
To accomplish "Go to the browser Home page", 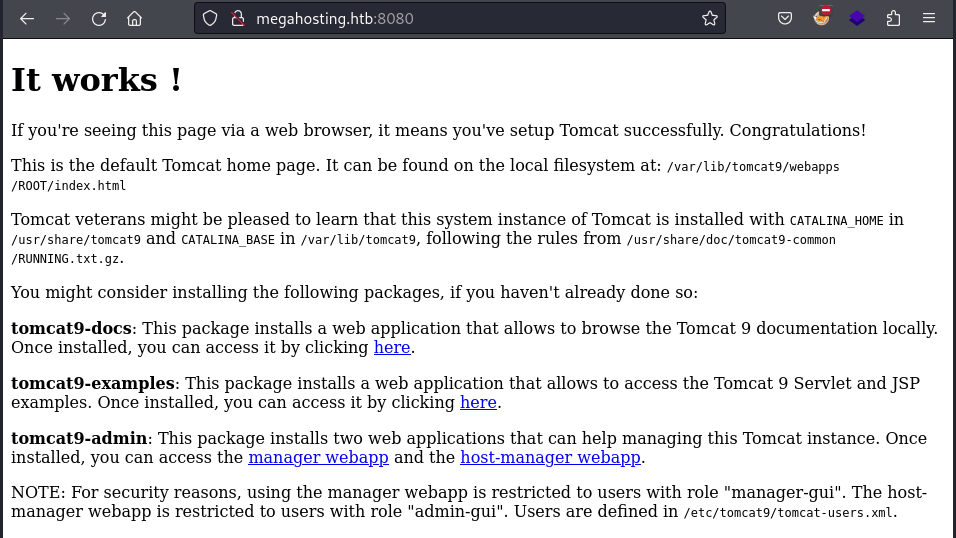I will pyautogui.click(x=135, y=18).
